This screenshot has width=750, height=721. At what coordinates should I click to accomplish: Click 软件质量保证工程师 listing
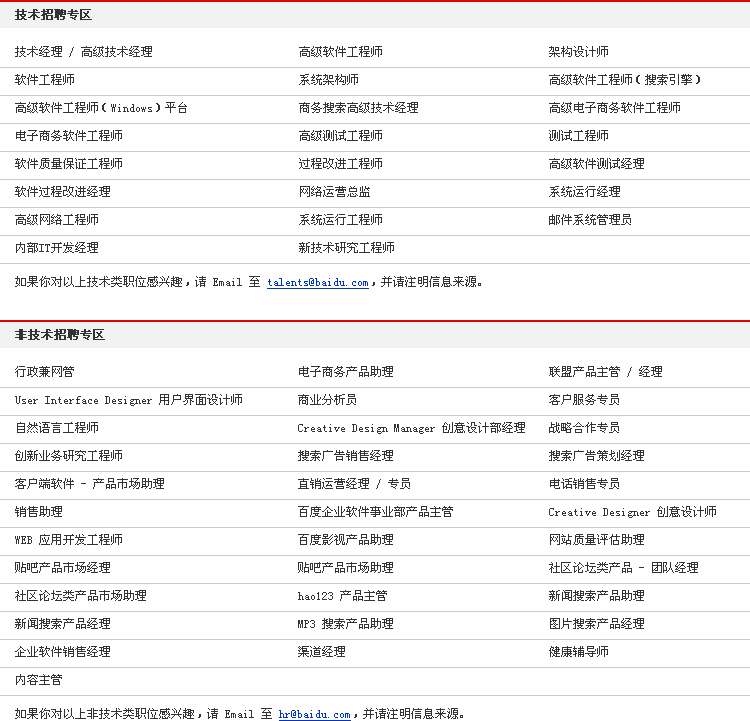tap(69, 164)
